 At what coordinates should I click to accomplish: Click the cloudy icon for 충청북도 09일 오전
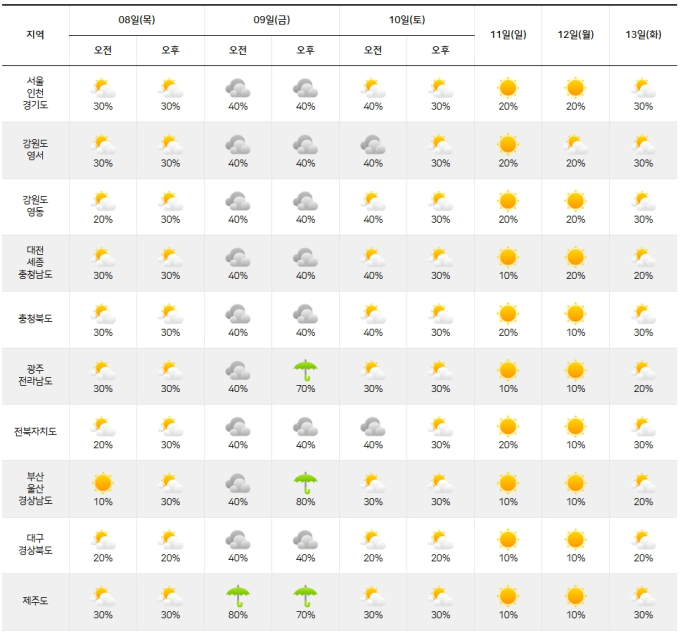click(238, 314)
